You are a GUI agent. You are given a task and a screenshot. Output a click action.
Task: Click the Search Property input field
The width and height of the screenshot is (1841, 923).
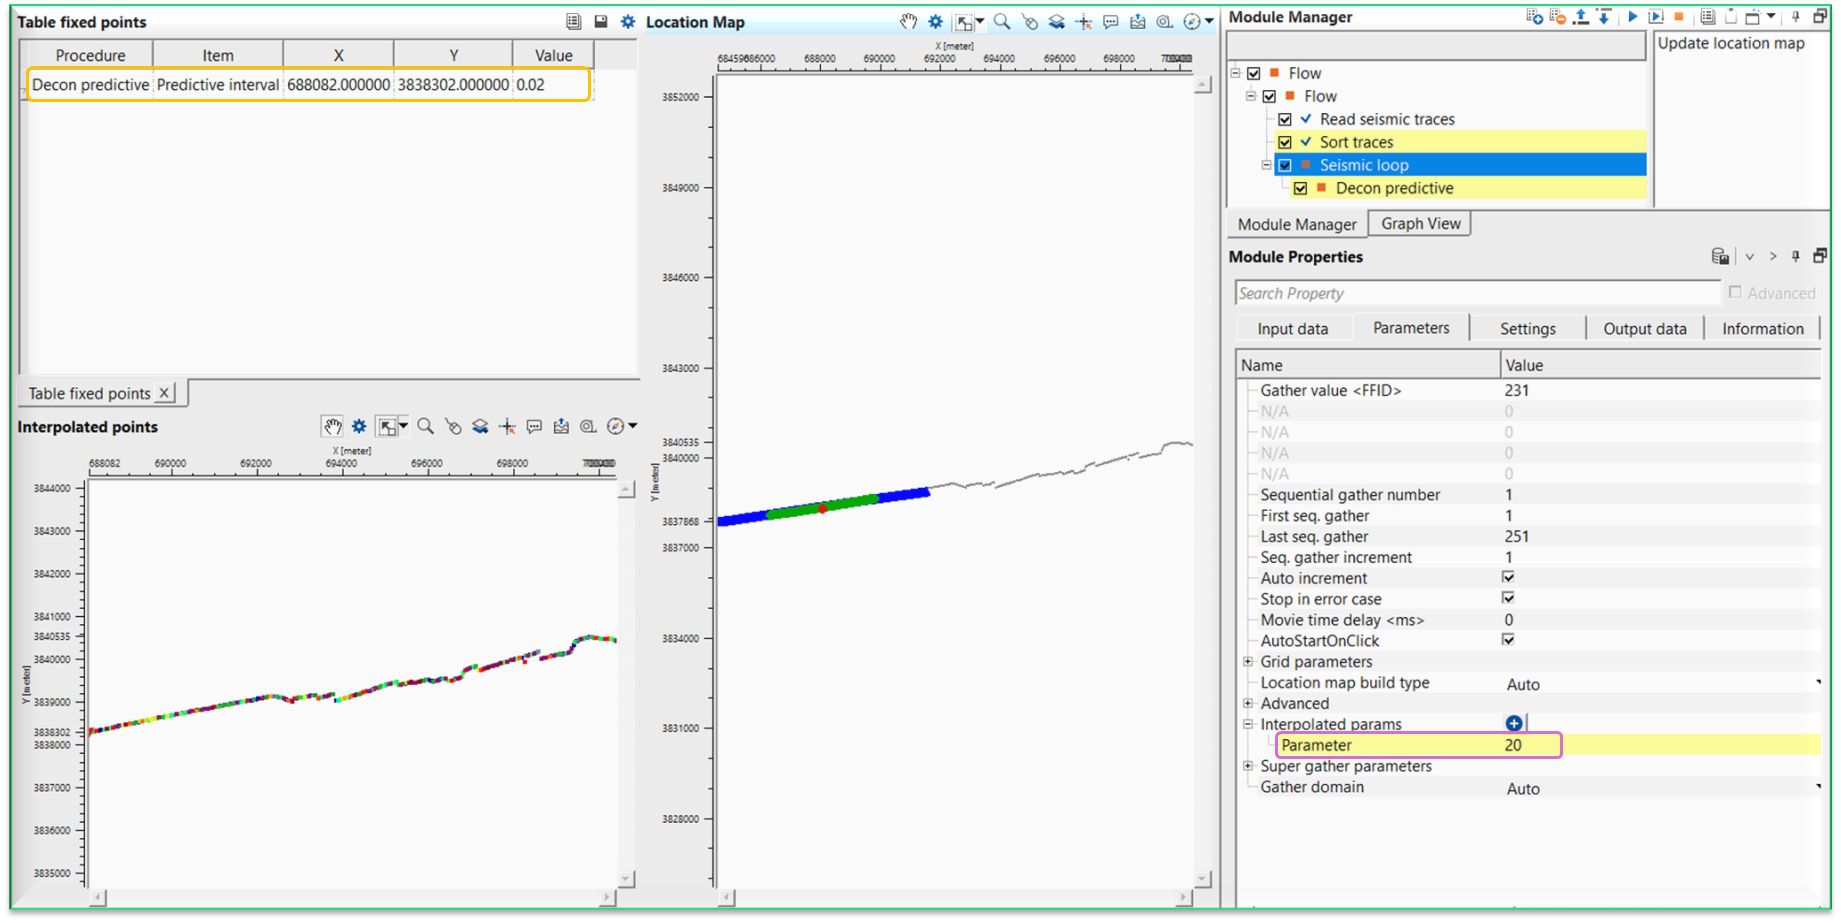point(1476,293)
